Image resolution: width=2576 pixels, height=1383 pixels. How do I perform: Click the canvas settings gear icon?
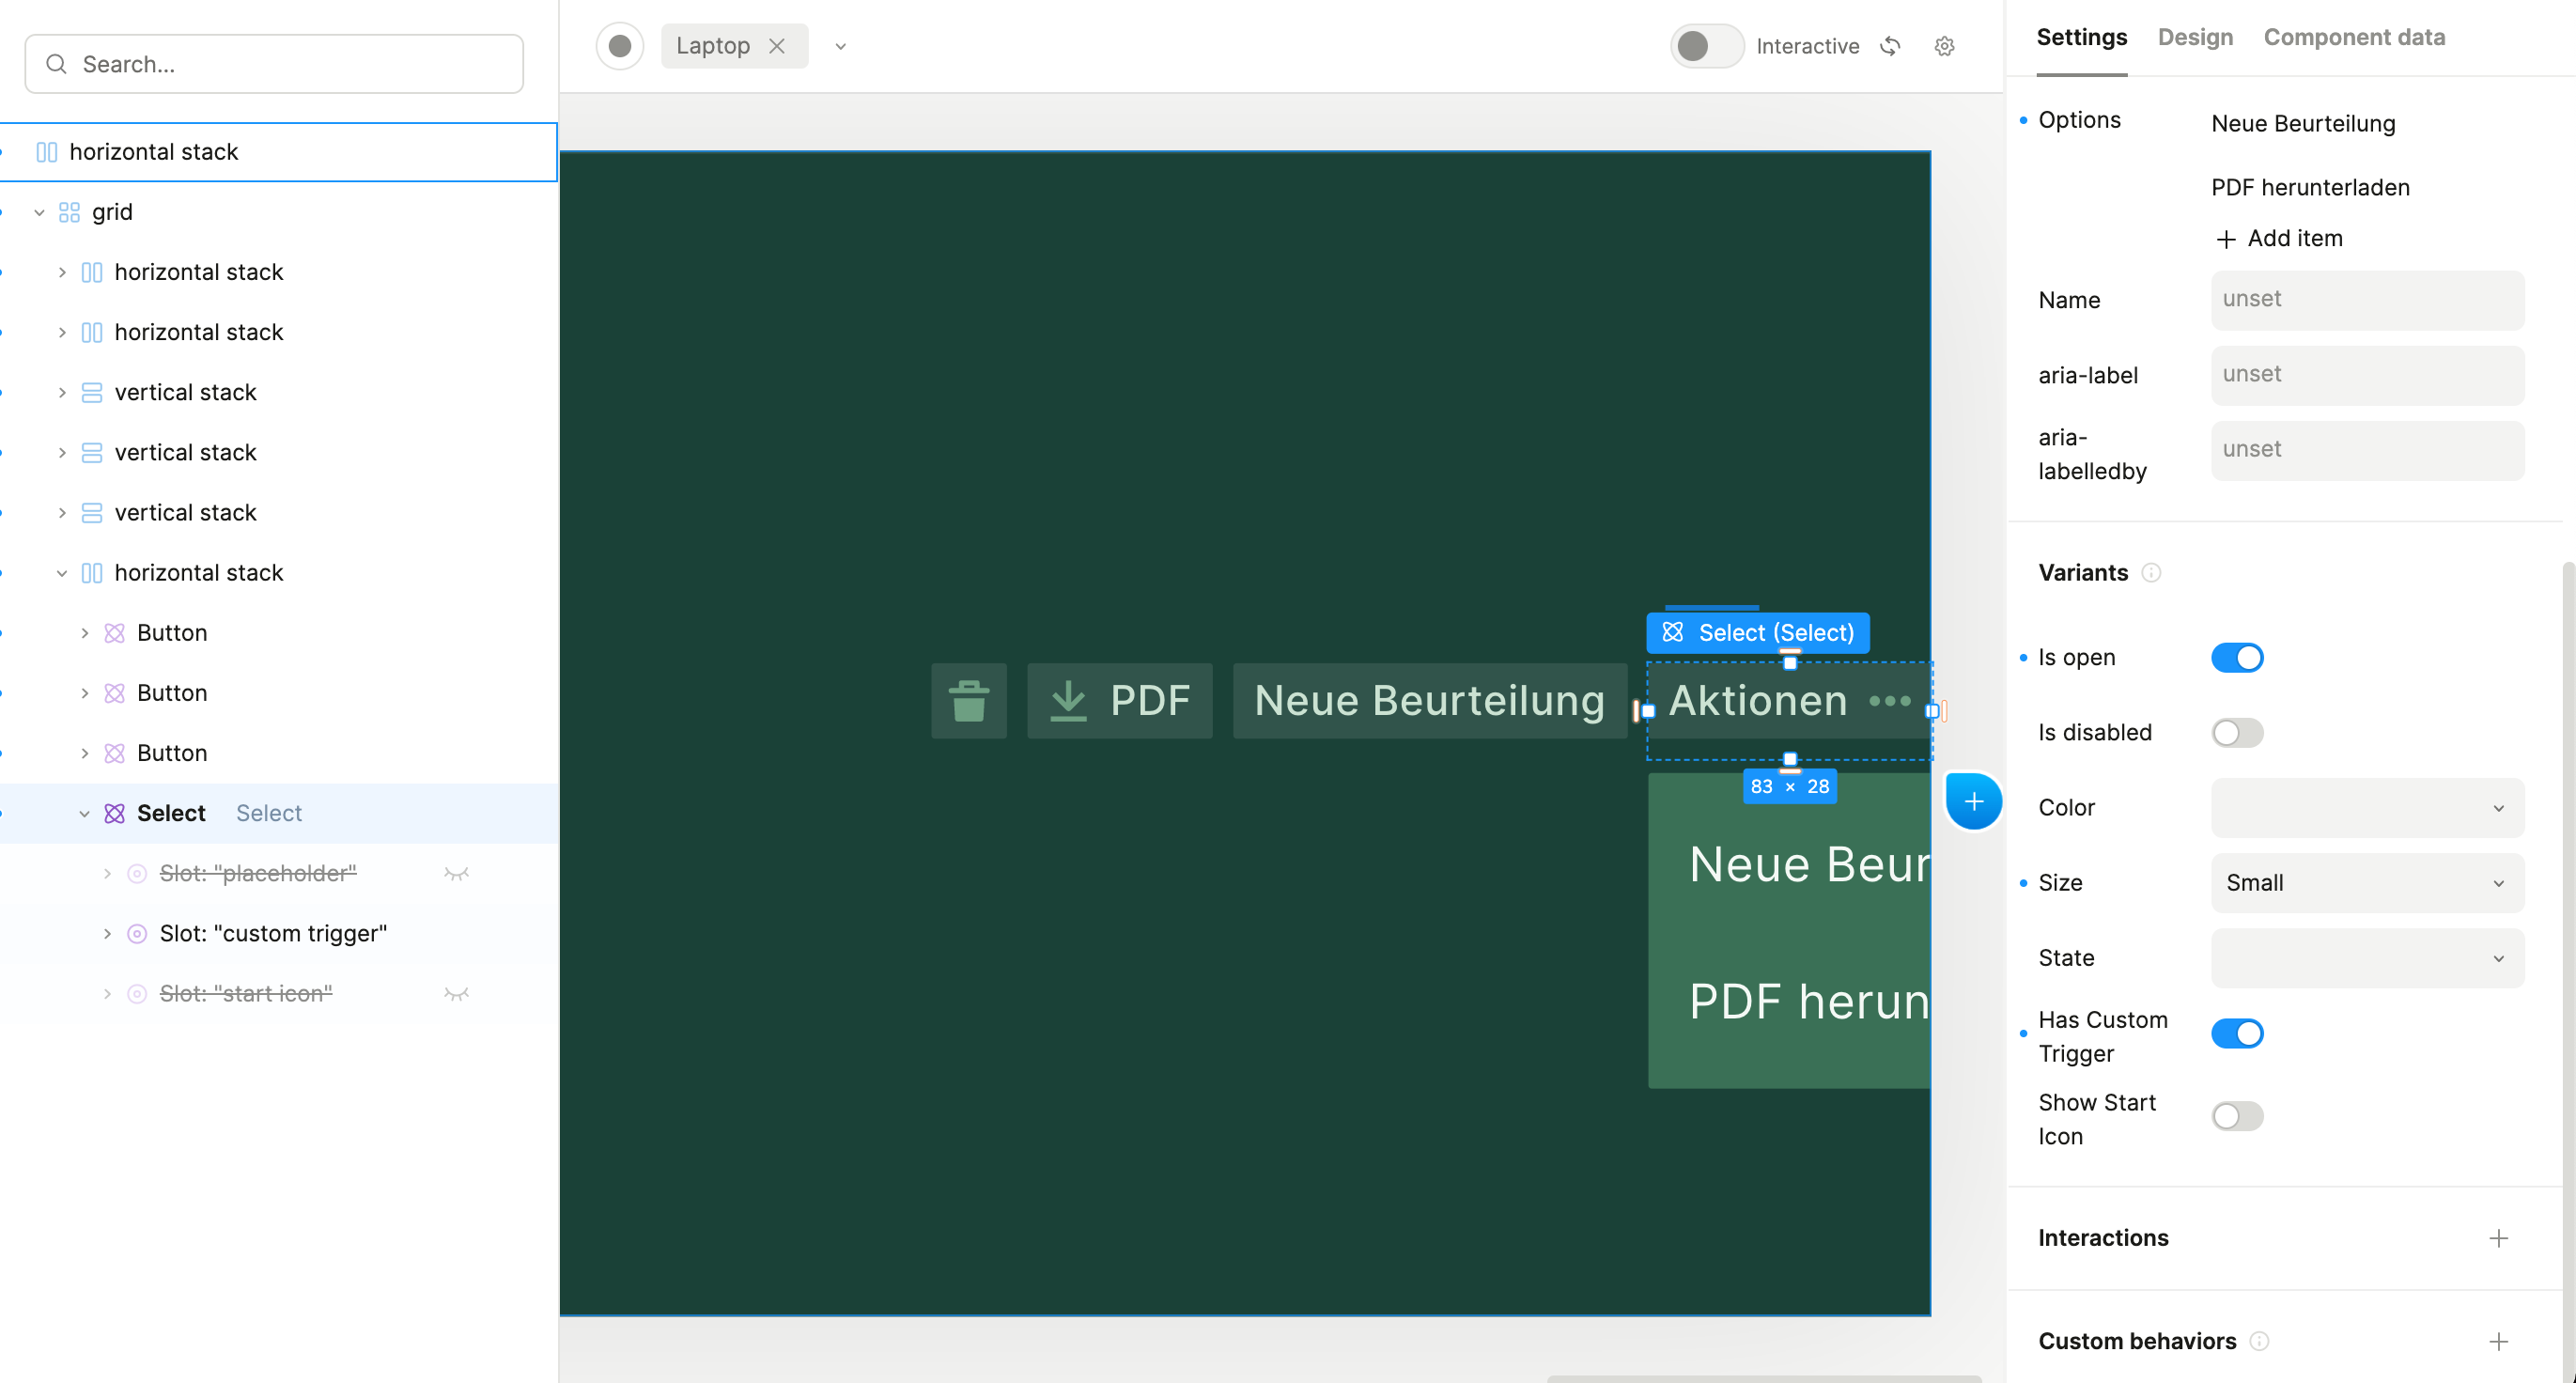click(x=1943, y=46)
